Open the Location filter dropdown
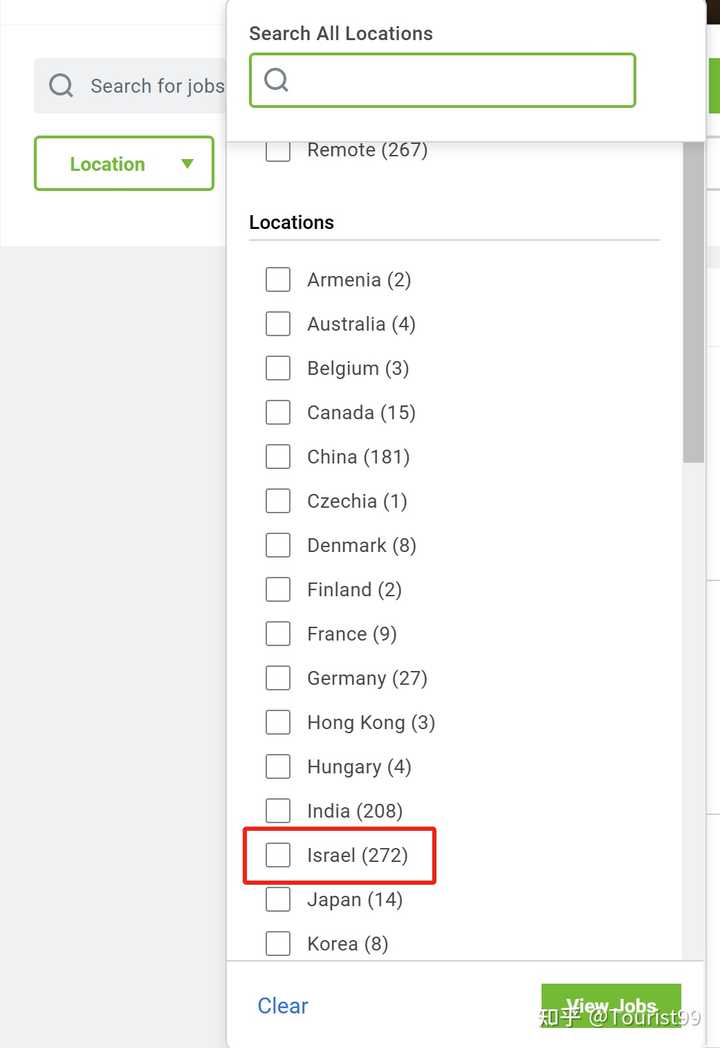Screen dimensions: 720x1048 click(x=124, y=163)
